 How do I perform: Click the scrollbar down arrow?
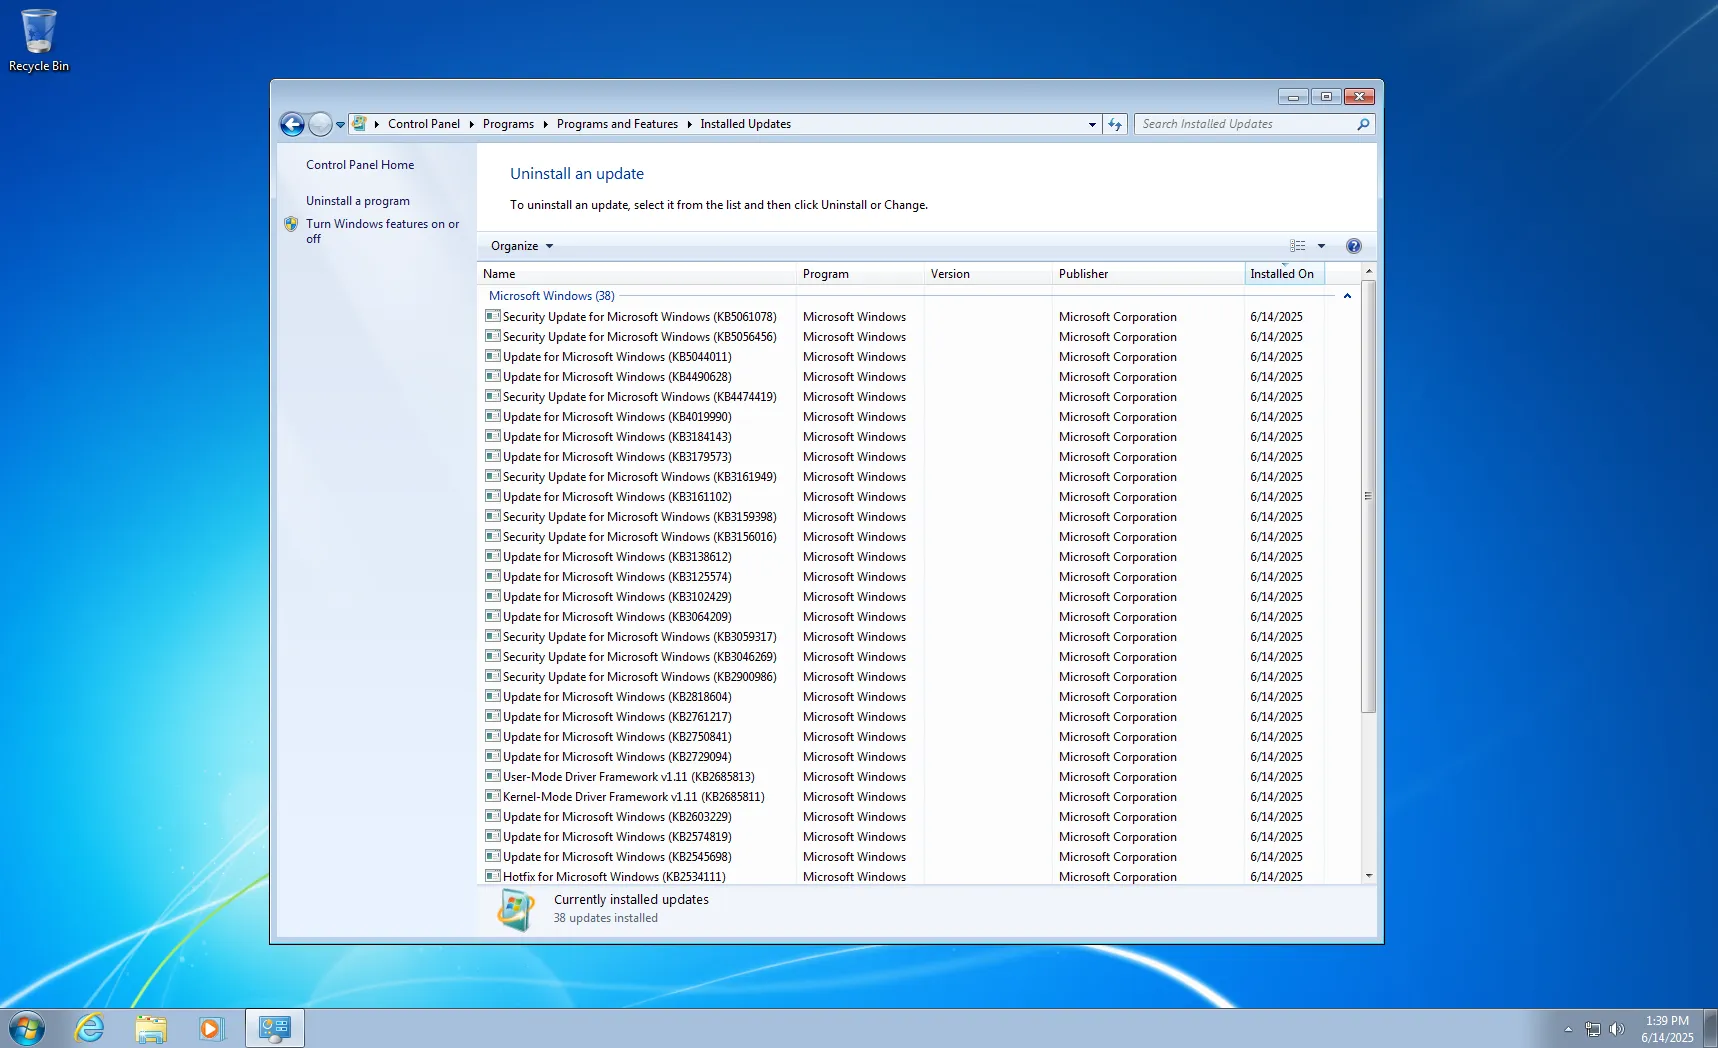1369,876
